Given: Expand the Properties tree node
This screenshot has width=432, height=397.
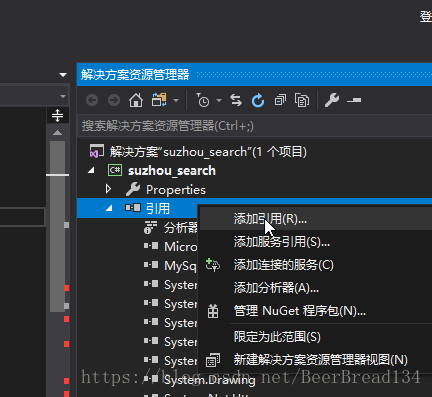Looking at the screenshot, I should pyautogui.click(x=108, y=189).
